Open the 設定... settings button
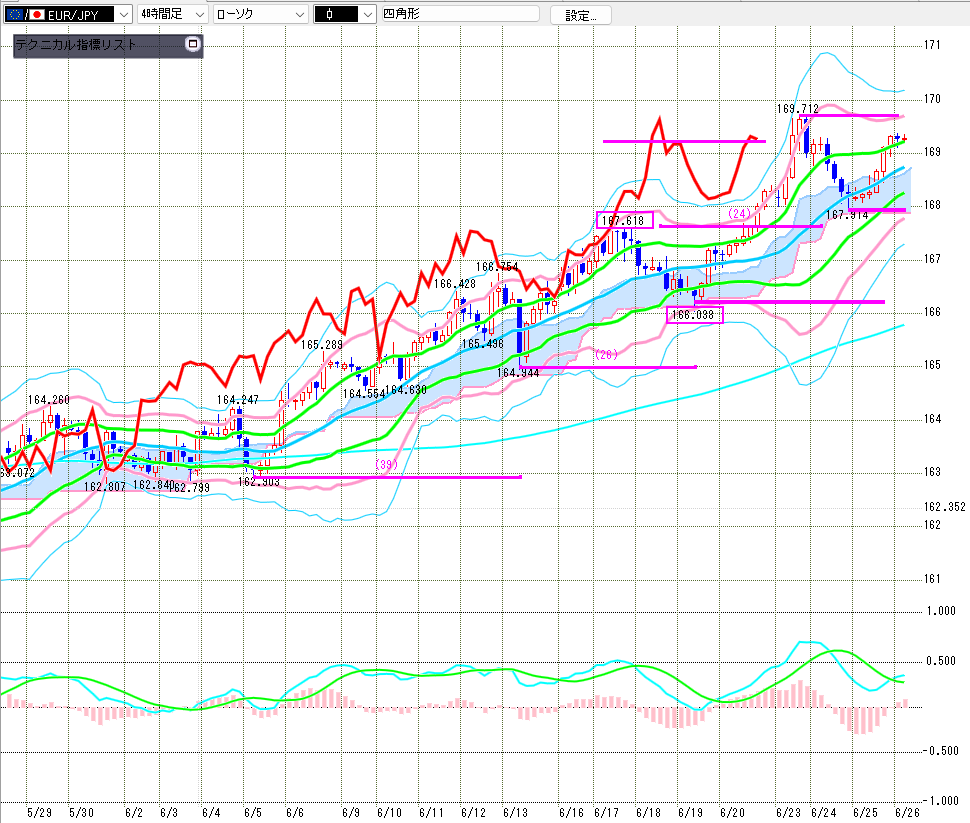 coord(580,15)
